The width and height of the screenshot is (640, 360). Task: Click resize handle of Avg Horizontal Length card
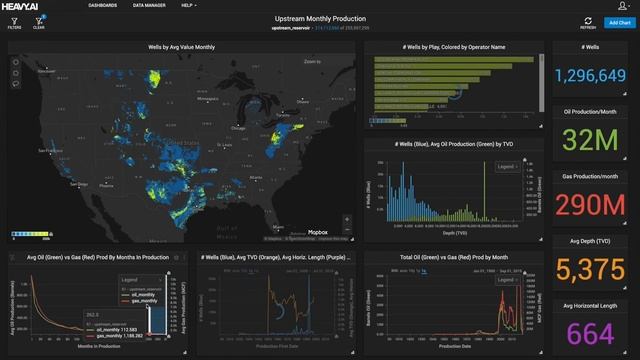click(625, 352)
